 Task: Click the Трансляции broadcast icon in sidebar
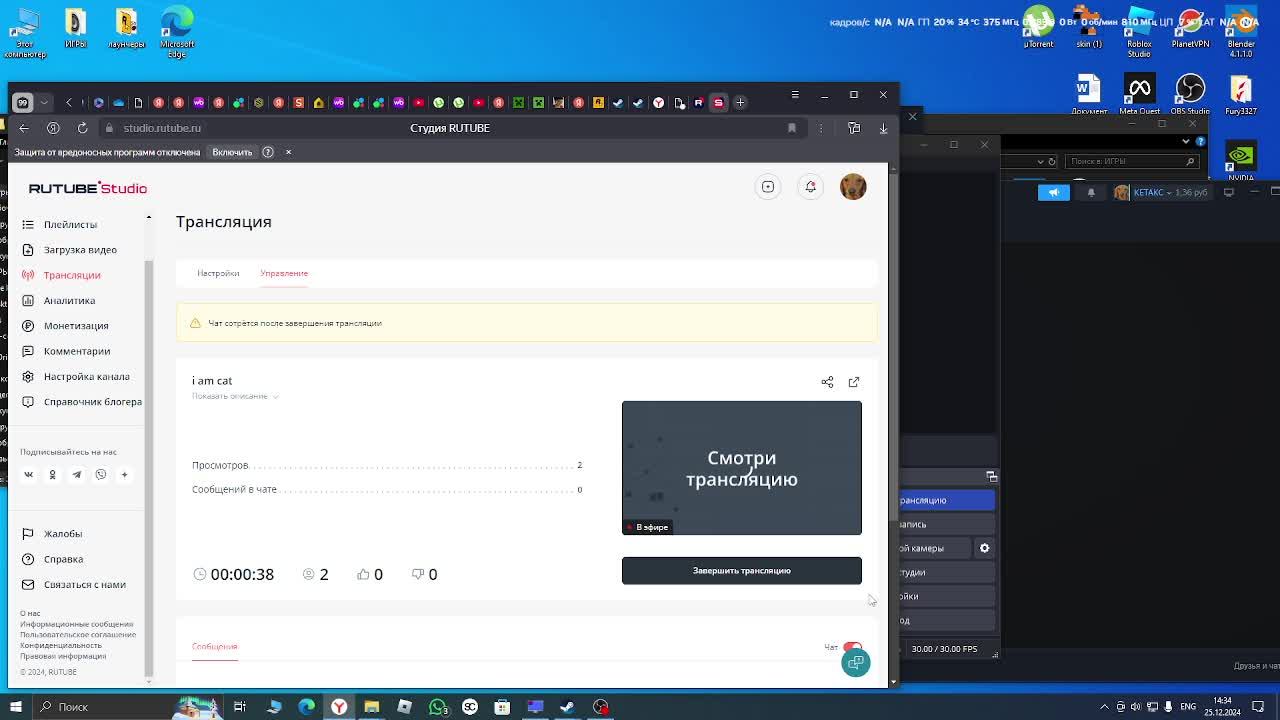[28, 275]
